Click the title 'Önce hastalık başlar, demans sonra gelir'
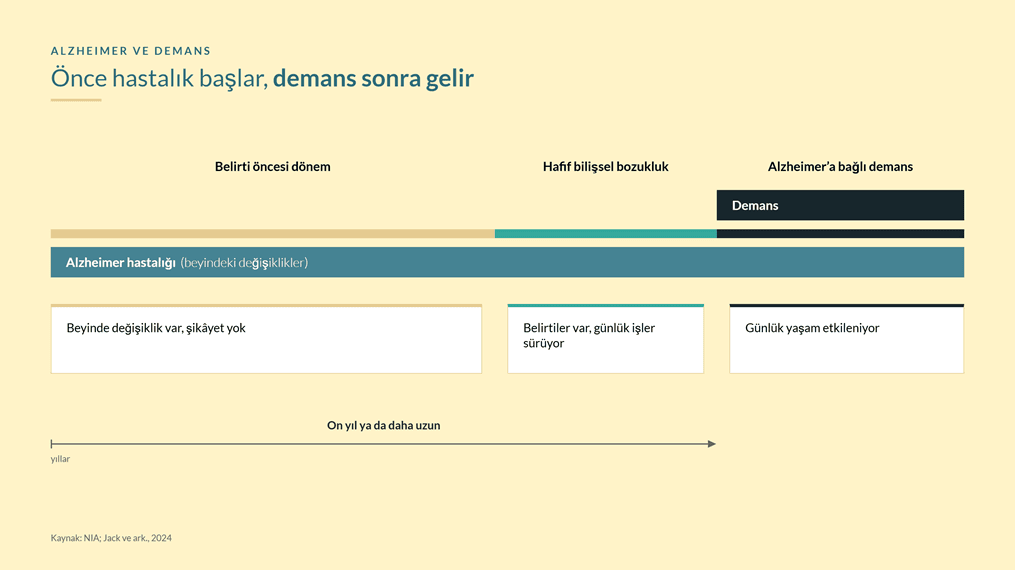This screenshot has width=1015, height=570. (x=262, y=78)
